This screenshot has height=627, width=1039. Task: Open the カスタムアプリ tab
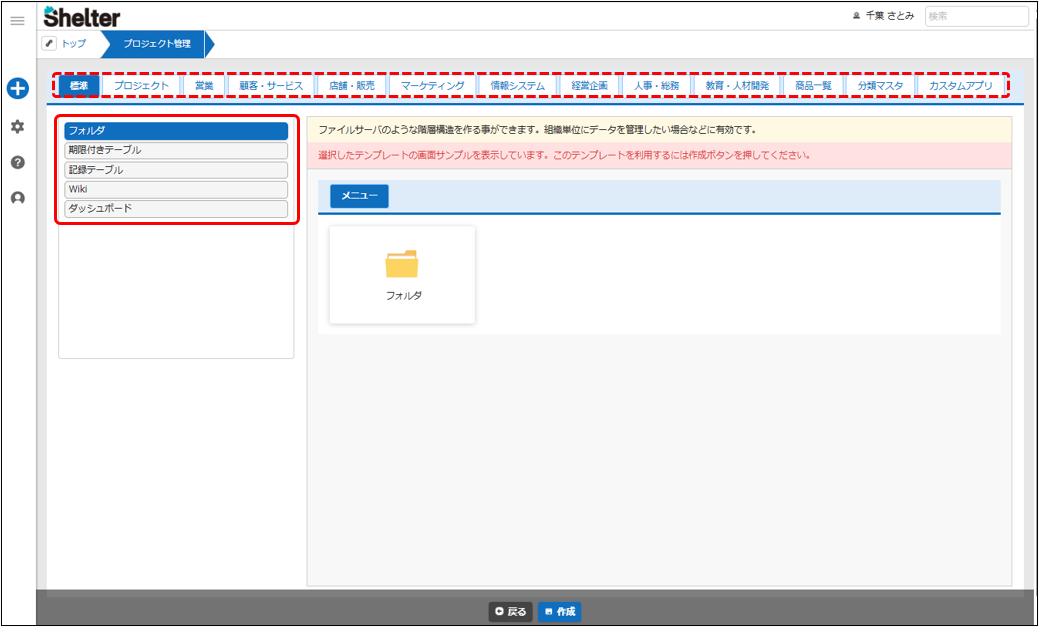[x=961, y=86]
